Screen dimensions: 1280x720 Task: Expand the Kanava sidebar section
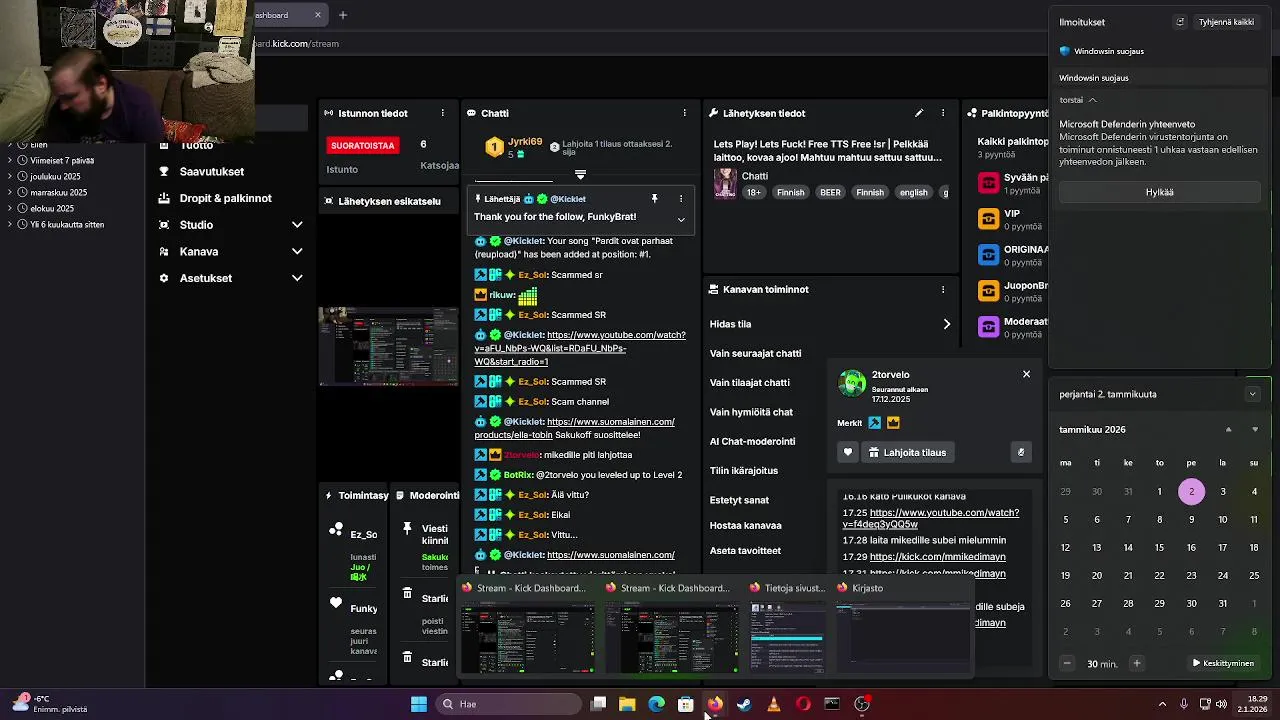(x=297, y=252)
